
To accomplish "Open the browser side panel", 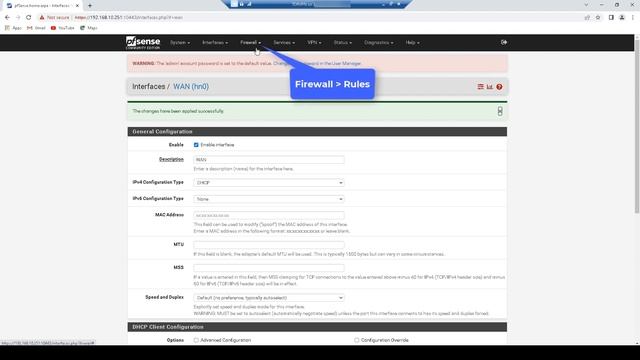I will 611,18.
